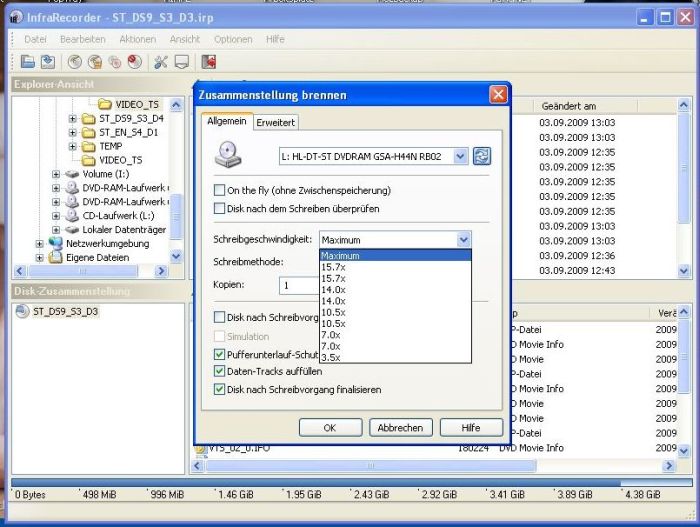Check 'Disk nach dem Schreiben überprüfen'

pos(220,208)
